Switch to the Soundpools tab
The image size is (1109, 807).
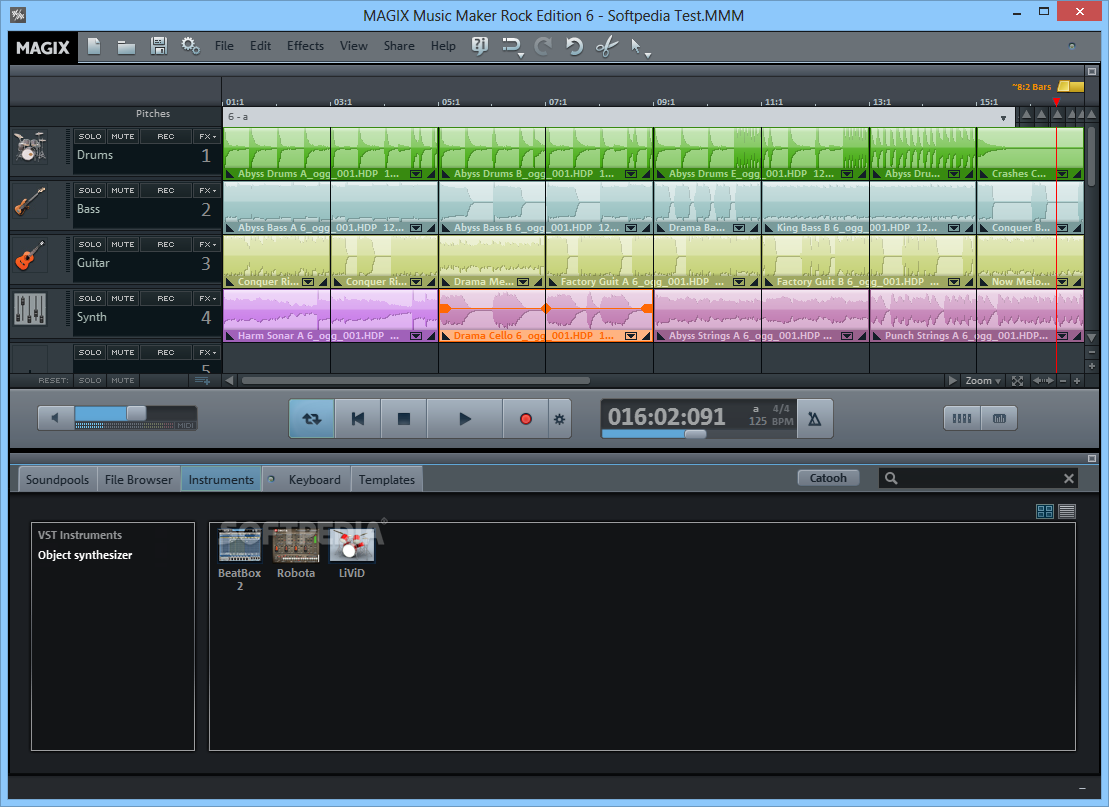coord(57,480)
